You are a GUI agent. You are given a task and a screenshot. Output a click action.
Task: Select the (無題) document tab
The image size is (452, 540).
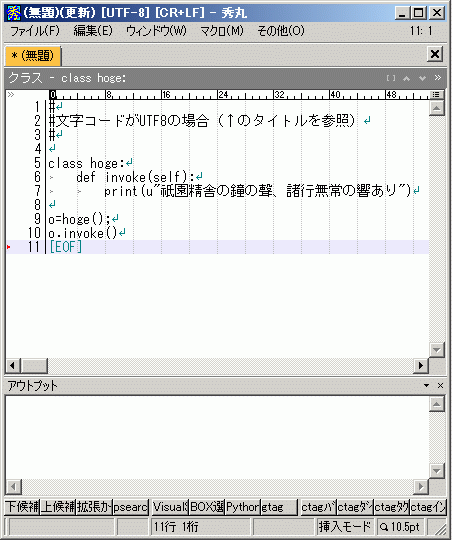[x=33, y=56]
